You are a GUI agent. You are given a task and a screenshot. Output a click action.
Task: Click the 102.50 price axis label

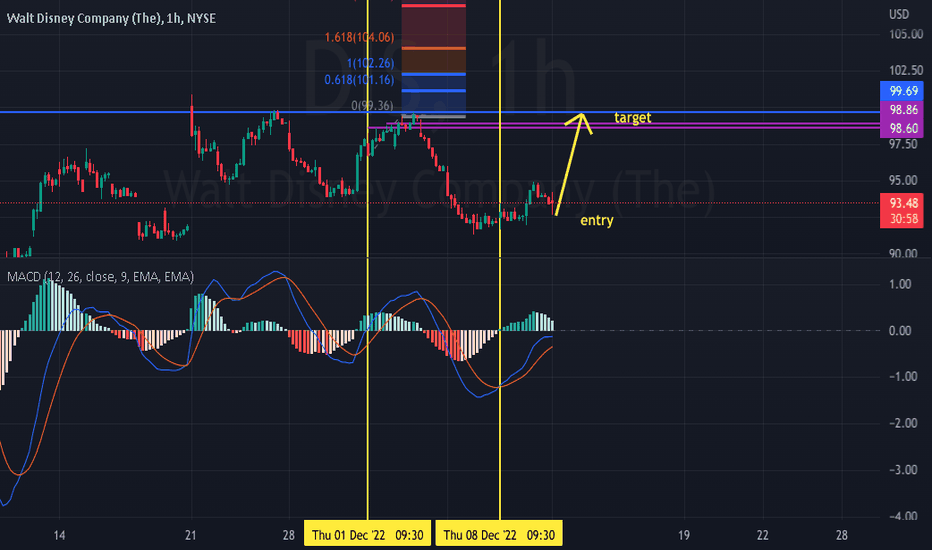906,71
